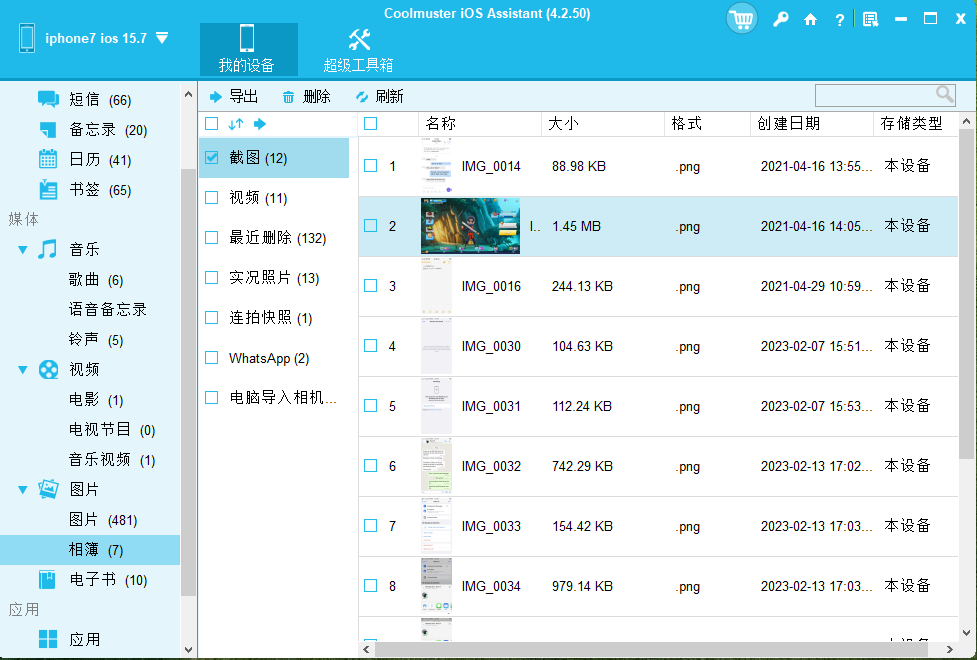Click the game screenshot thumbnail in row 2

pos(470,226)
